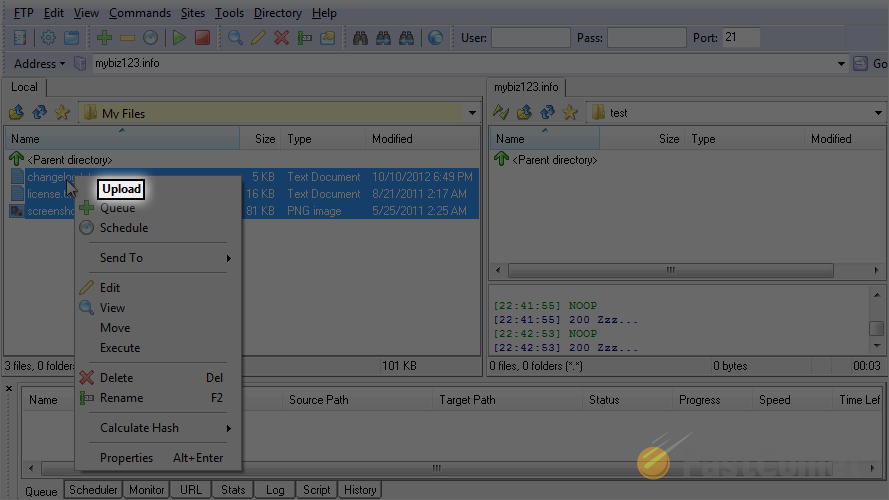Viewport: 889px width, 500px height.
Task: Click local pane Favorites star icon
Action: 62,112
